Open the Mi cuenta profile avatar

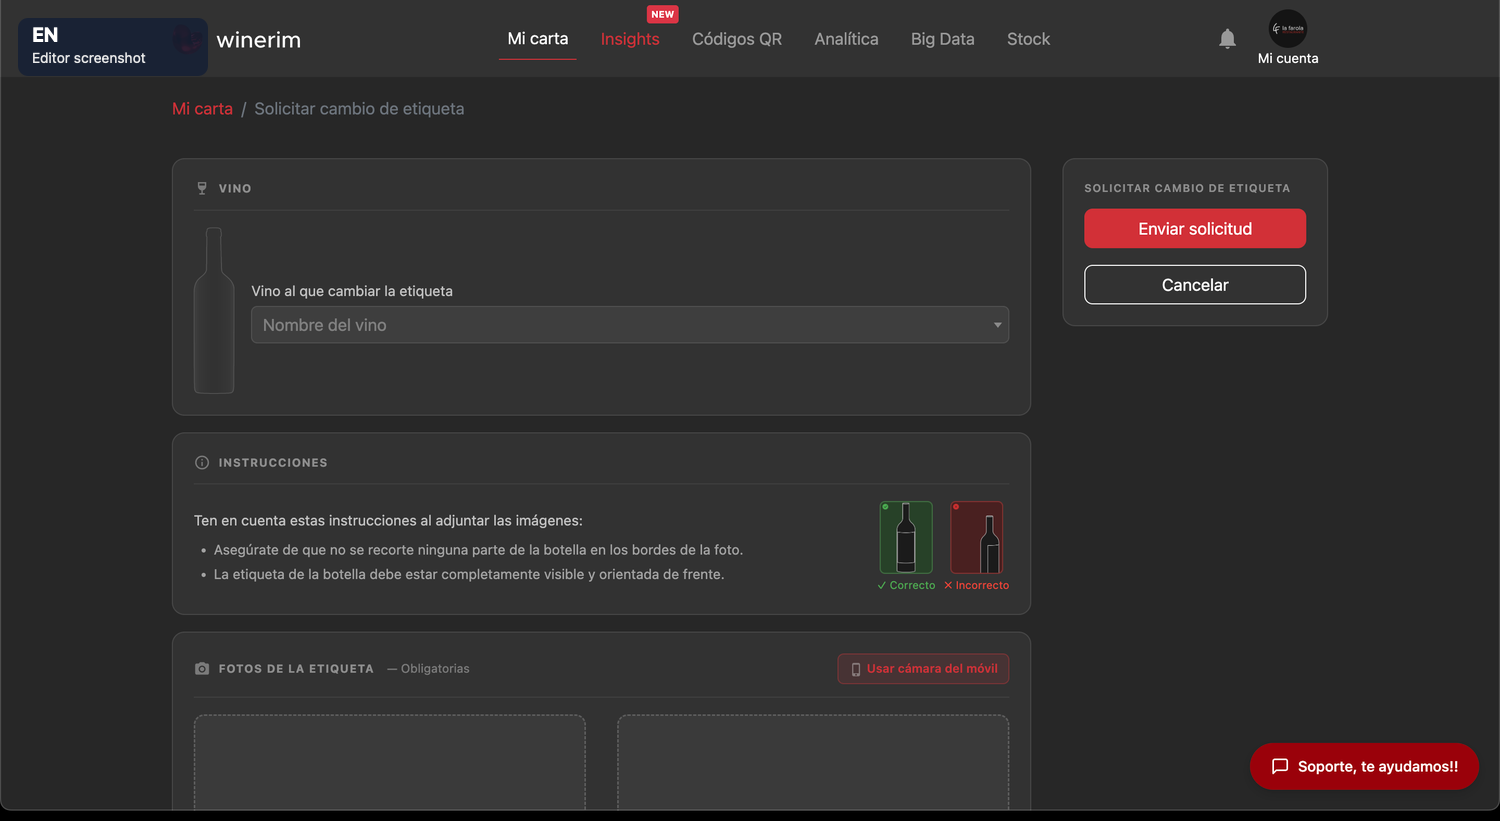(1288, 28)
